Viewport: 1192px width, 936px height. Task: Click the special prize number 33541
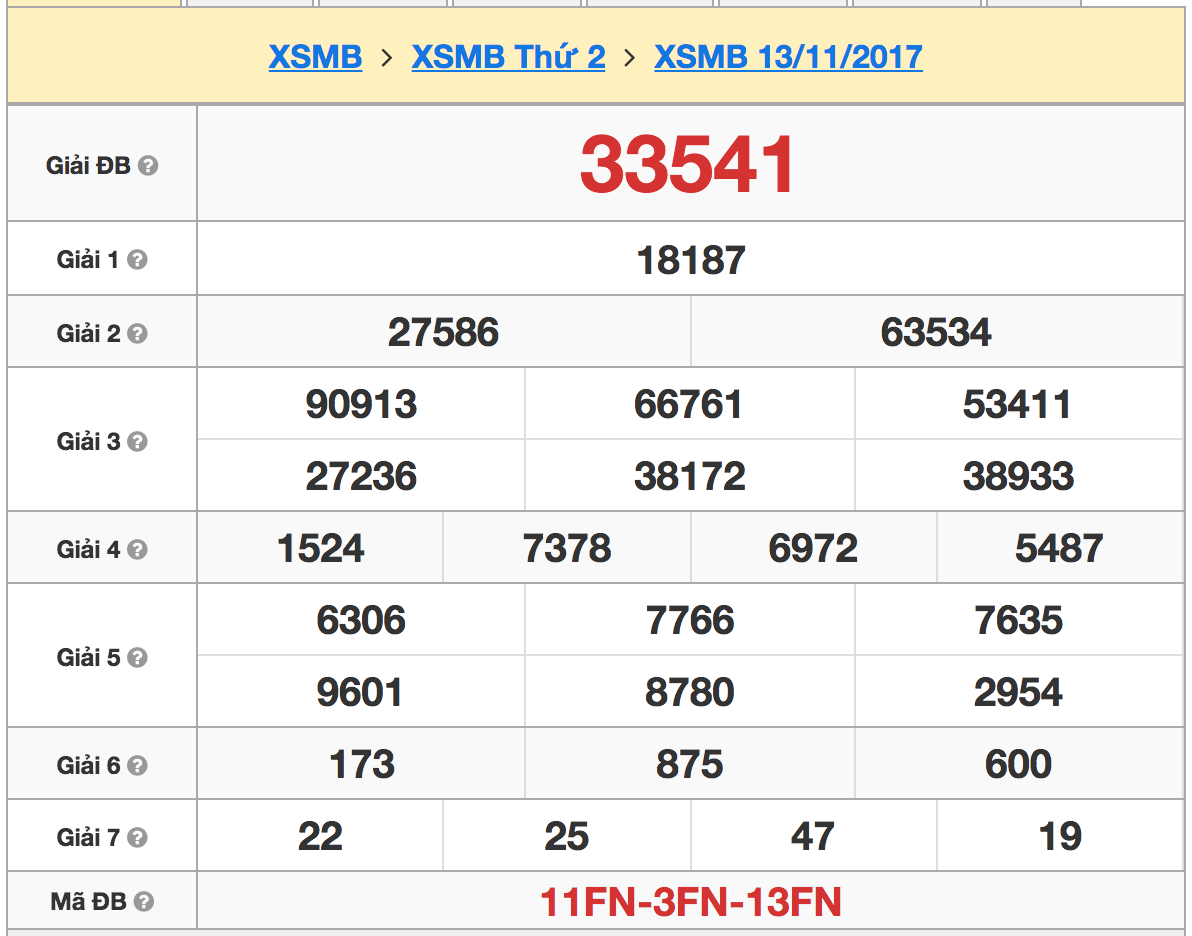pyautogui.click(x=689, y=165)
